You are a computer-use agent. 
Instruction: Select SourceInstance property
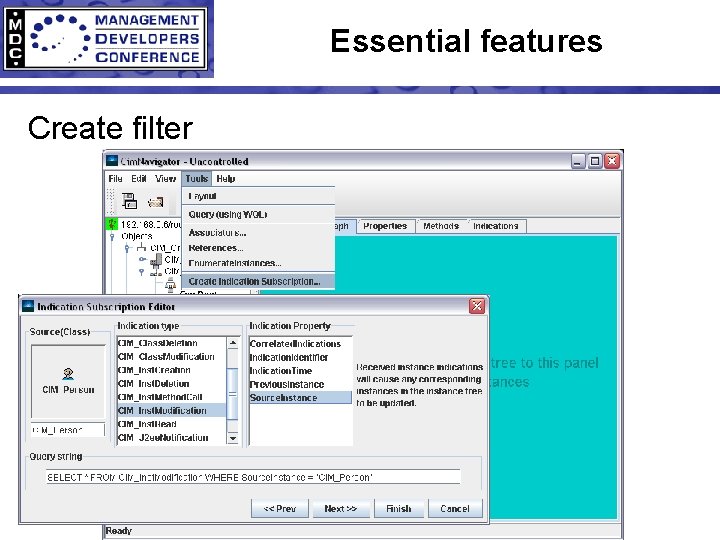coord(300,398)
